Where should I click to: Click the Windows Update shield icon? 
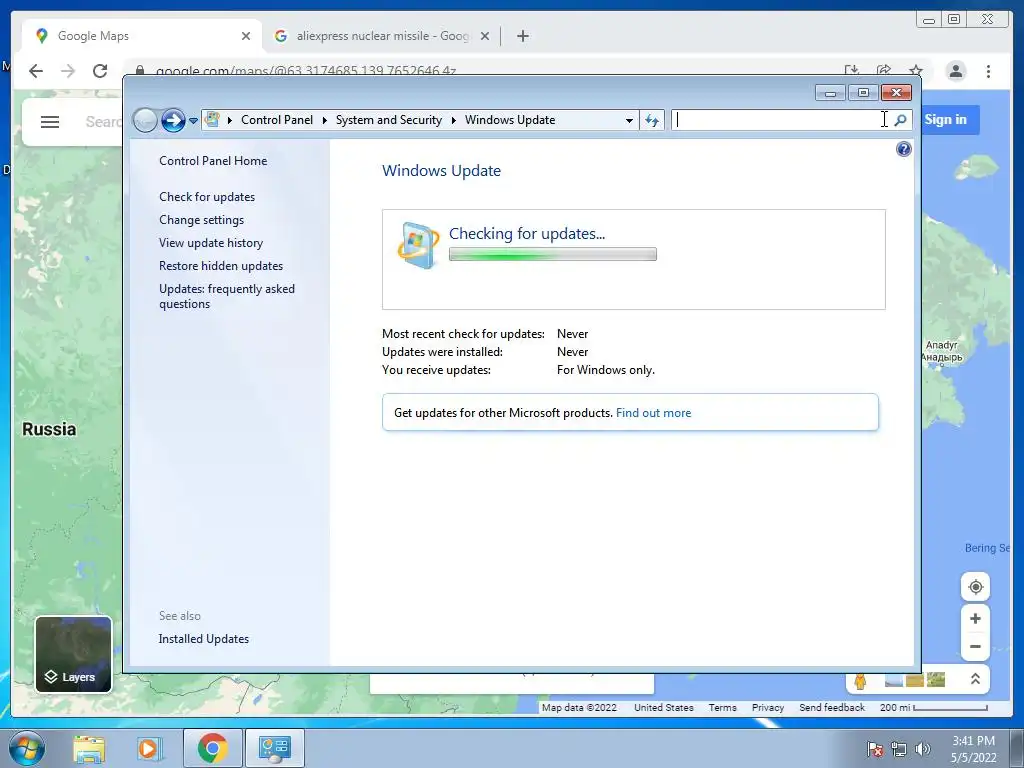click(x=418, y=246)
